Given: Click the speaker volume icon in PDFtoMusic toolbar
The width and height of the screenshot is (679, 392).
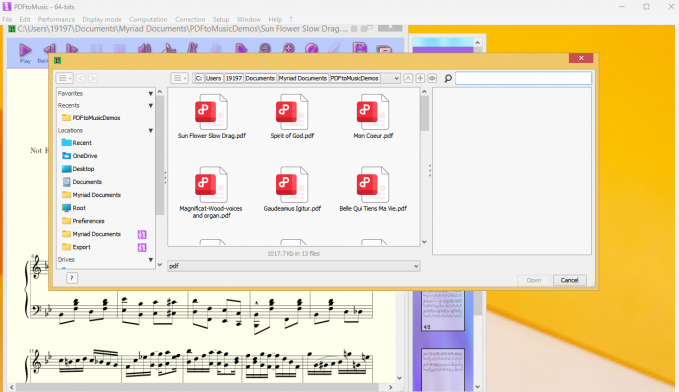Looking at the screenshot, I should (x=145, y=49).
